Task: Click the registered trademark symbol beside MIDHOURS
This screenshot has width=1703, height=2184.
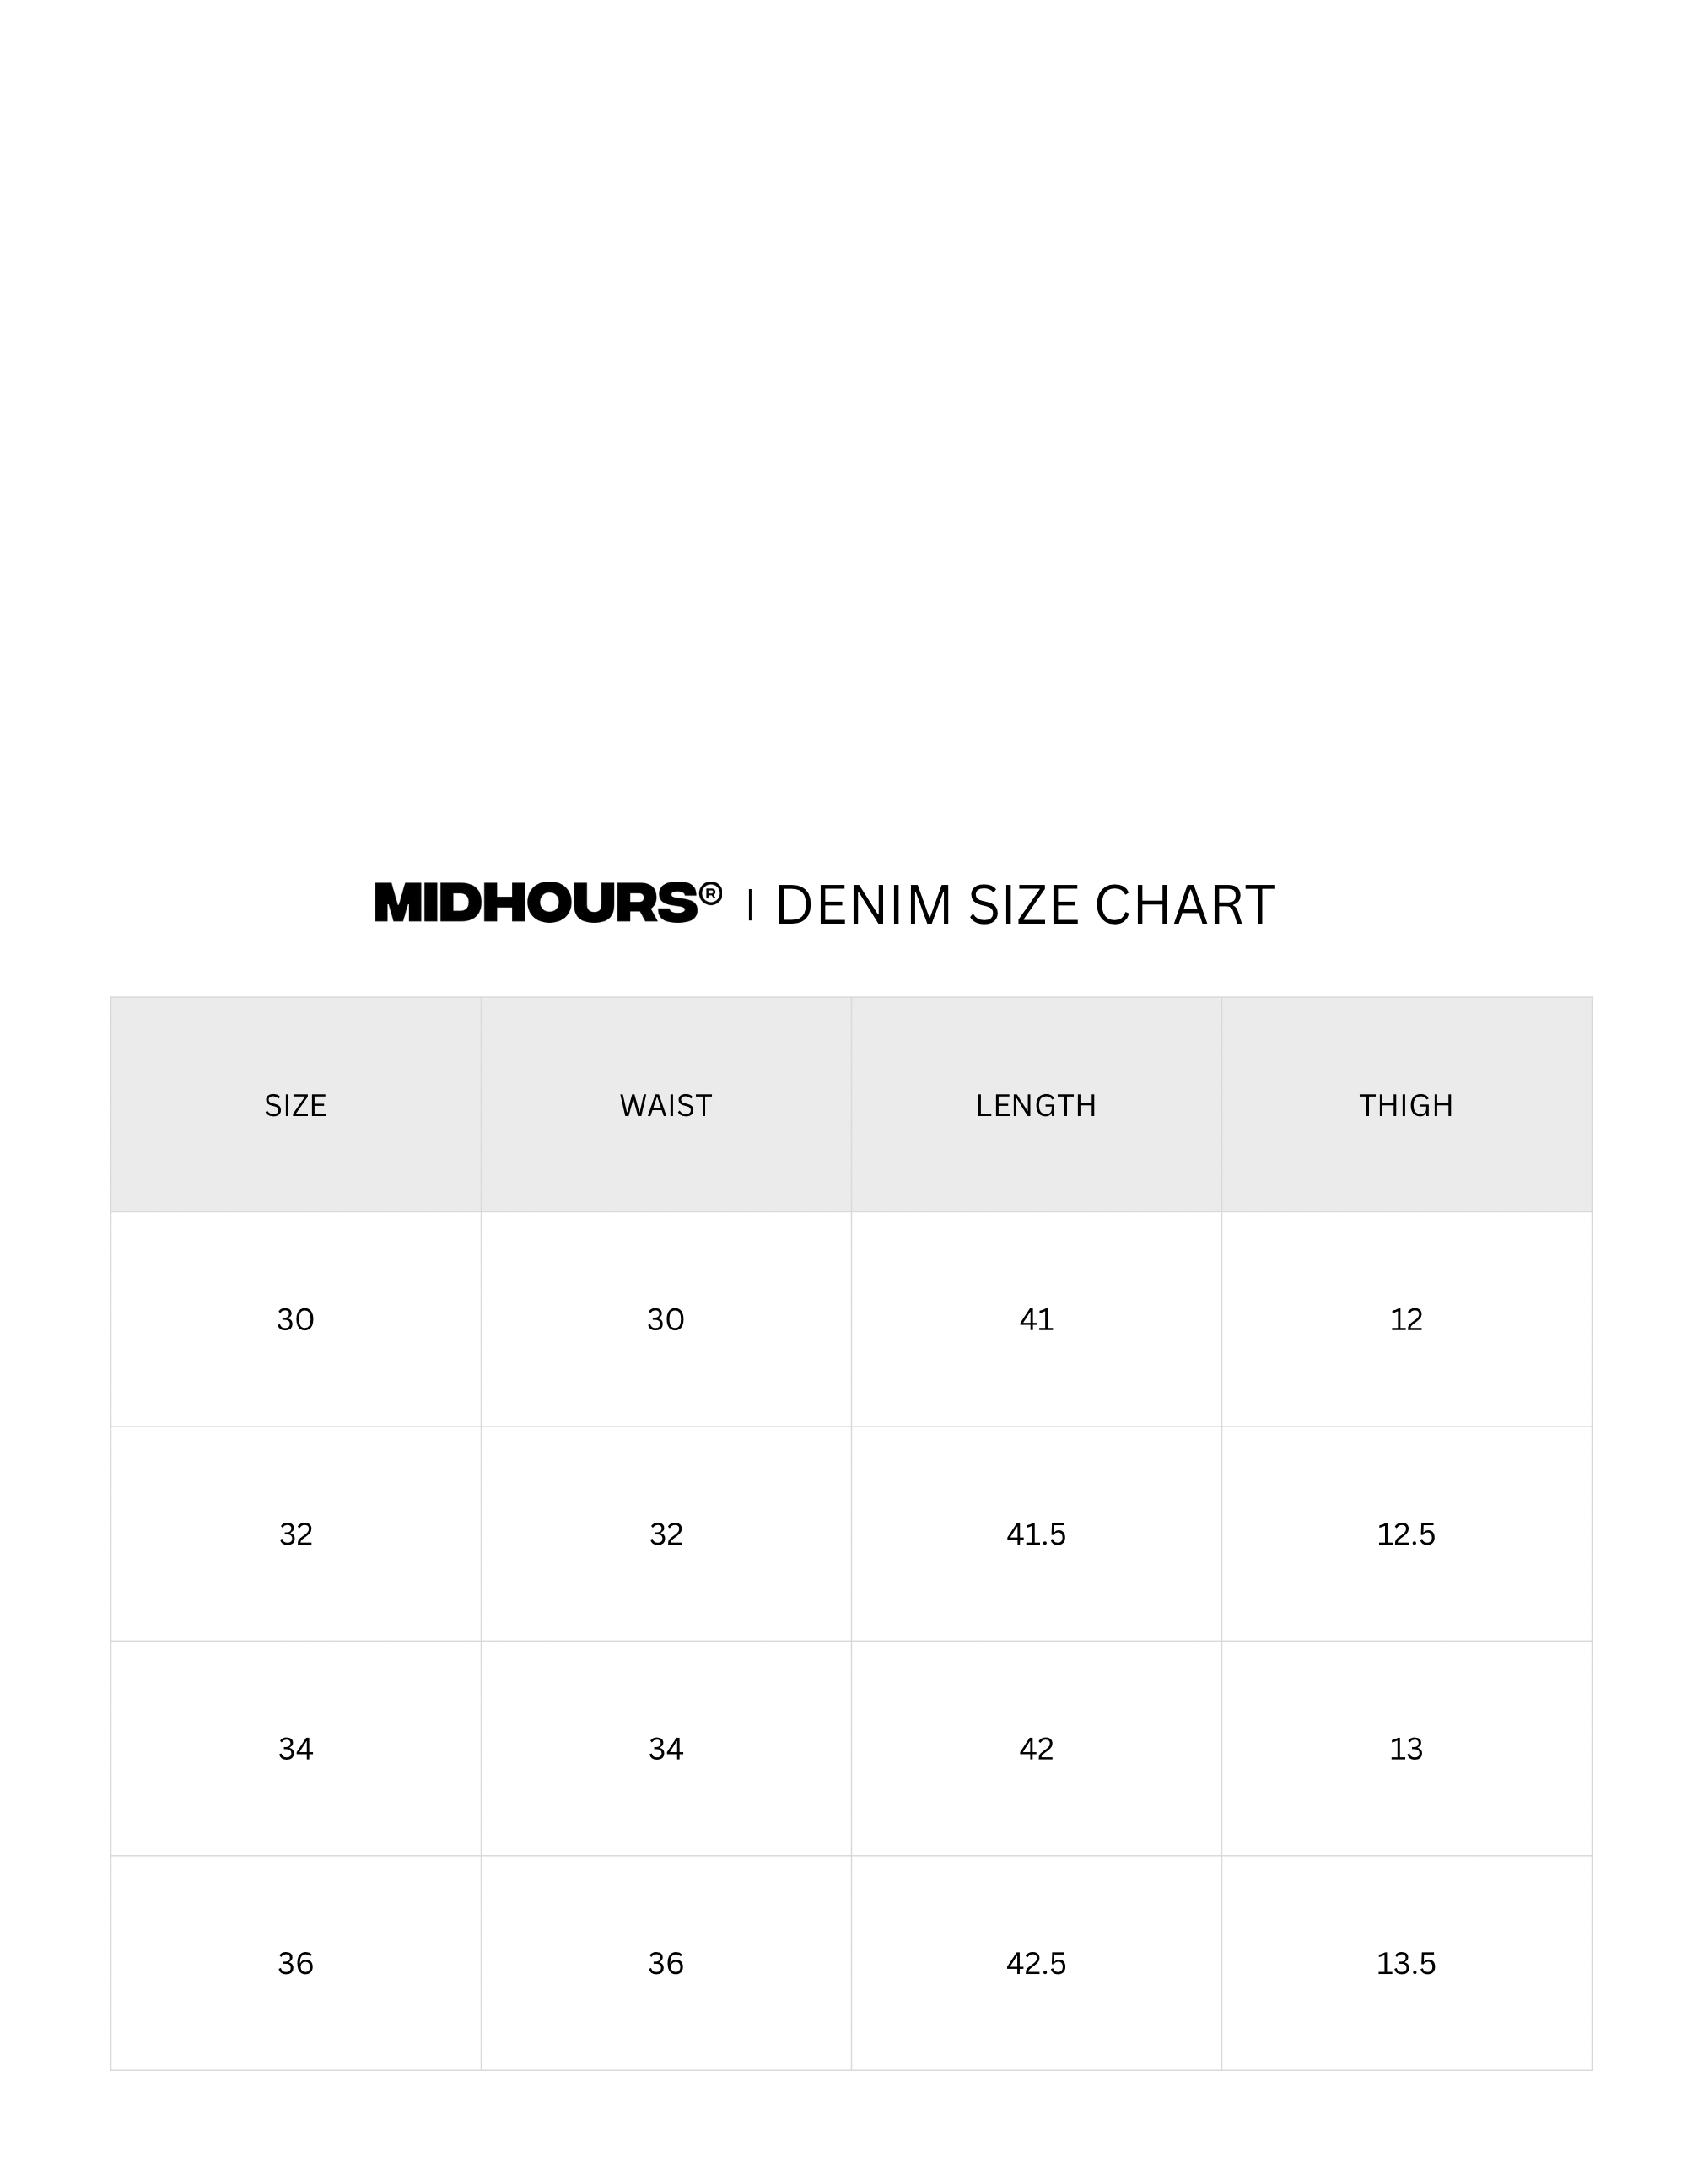Action: tap(710, 892)
